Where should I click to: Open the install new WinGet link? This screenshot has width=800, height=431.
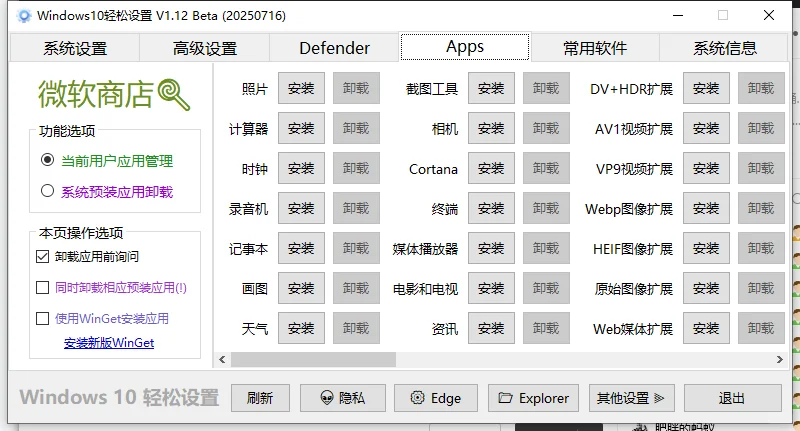(109, 343)
